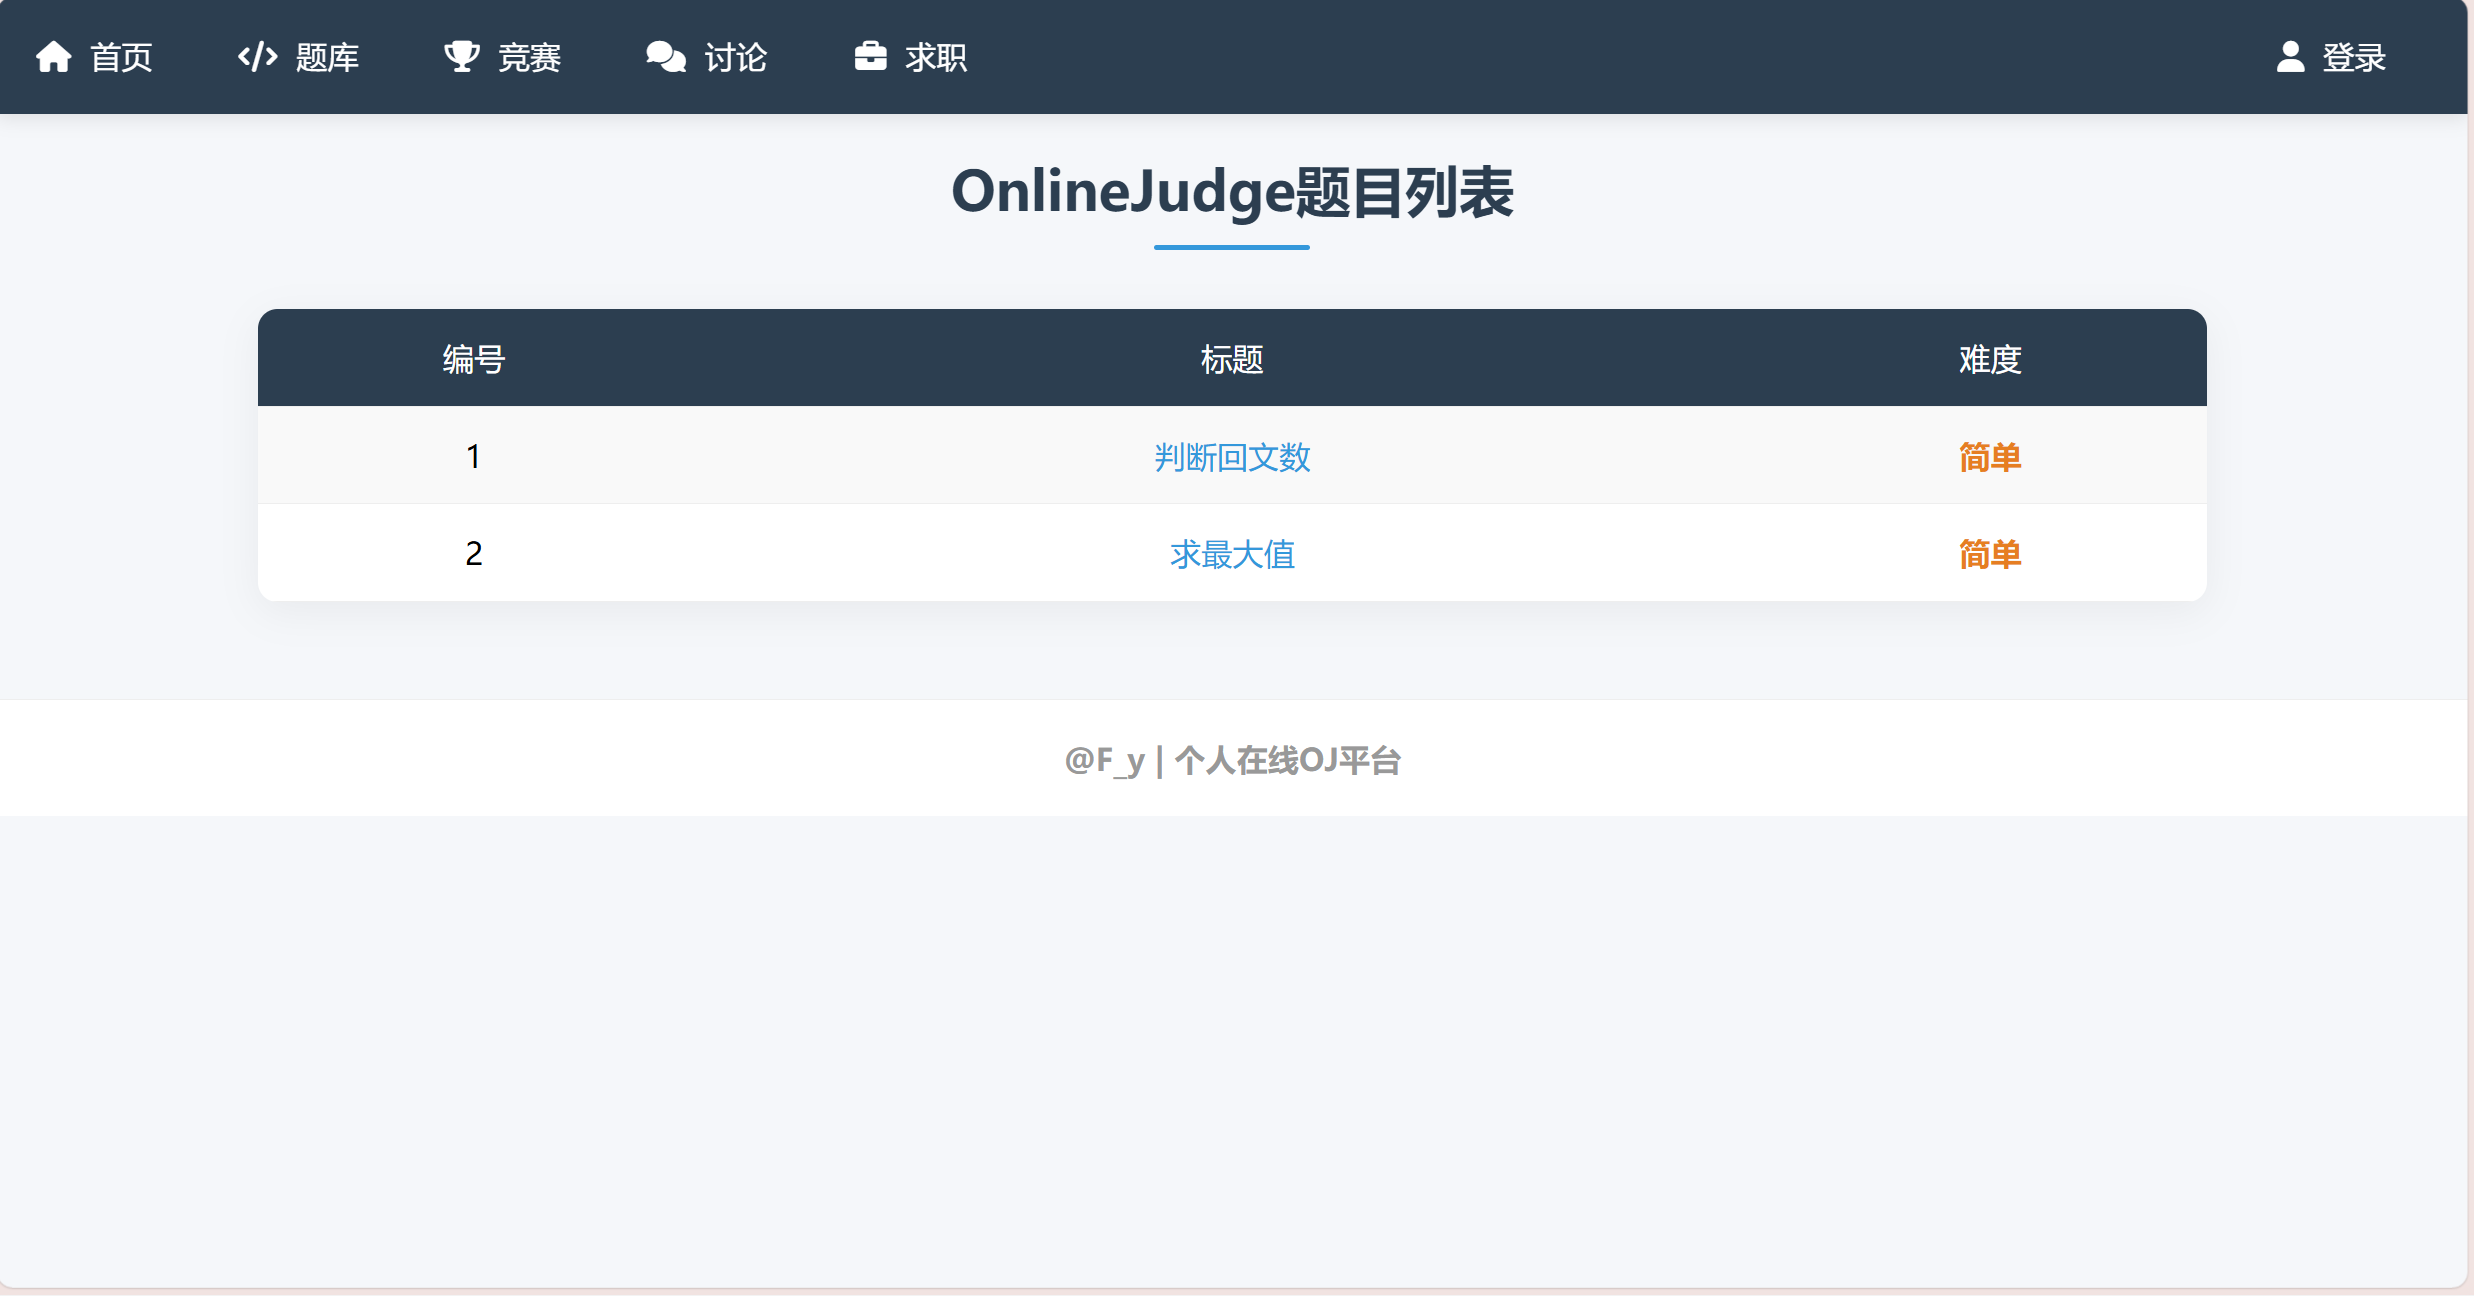Image resolution: width=2474 pixels, height=1296 pixels.
Task: Click 简单 difficulty tag in row 1
Action: click(1990, 457)
